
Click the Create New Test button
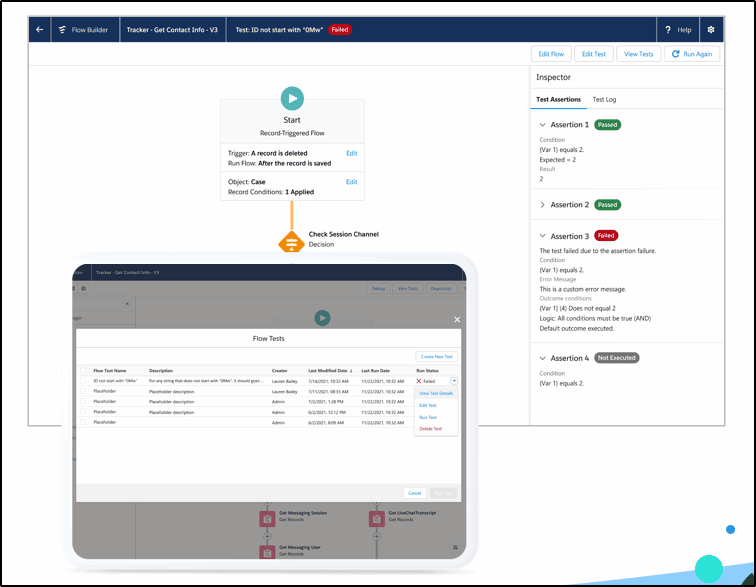pyautogui.click(x=436, y=356)
